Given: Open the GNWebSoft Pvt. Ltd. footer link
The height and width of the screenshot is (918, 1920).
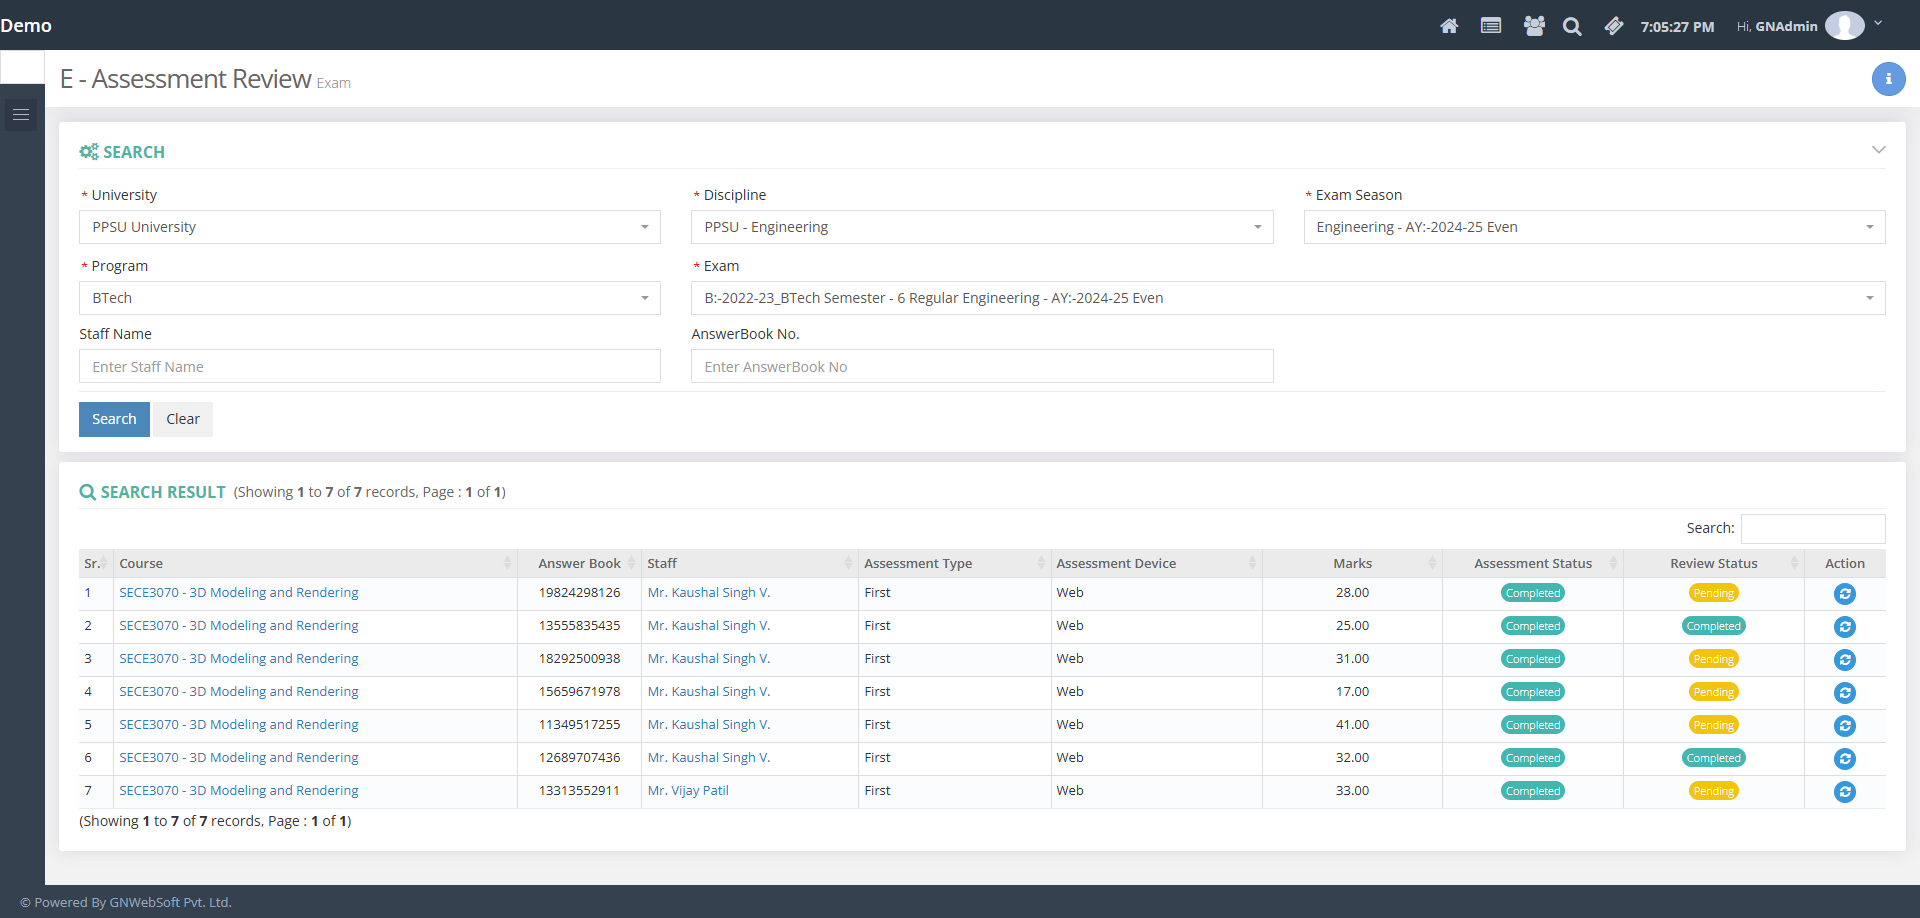Looking at the screenshot, I should [x=170, y=902].
